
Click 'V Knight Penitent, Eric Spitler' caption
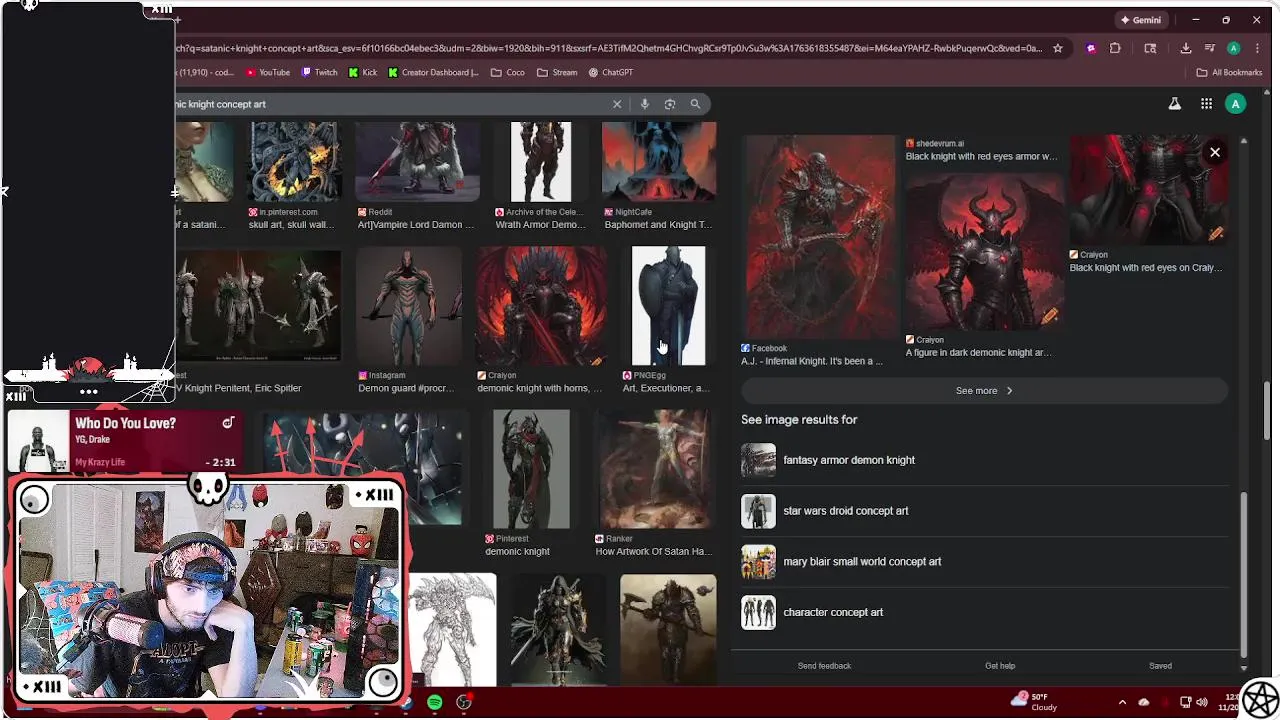[240, 388]
